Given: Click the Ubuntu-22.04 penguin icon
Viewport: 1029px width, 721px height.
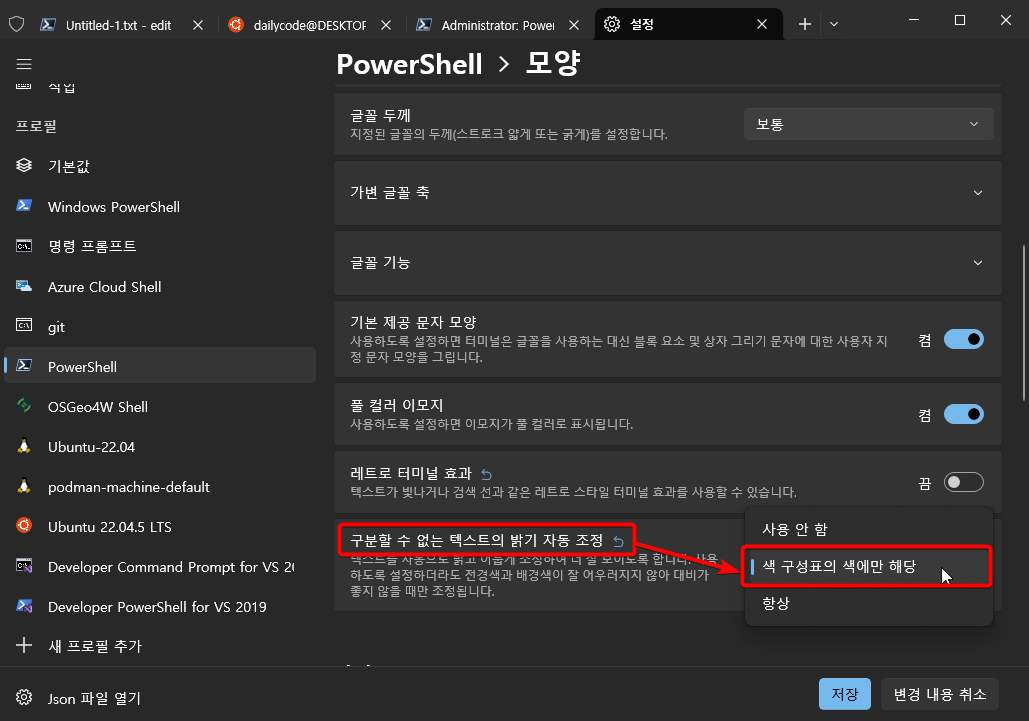Looking at the screenshot, I should click(24, 446).
